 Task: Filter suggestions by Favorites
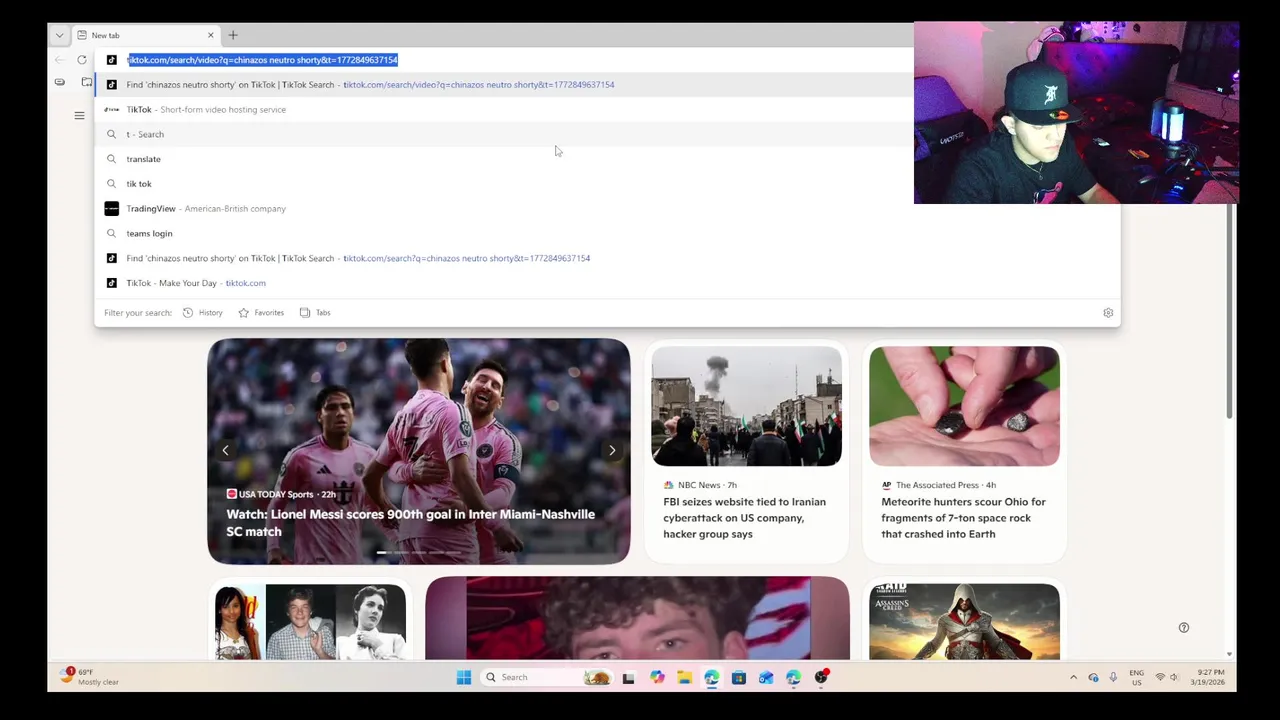(261, 313)
